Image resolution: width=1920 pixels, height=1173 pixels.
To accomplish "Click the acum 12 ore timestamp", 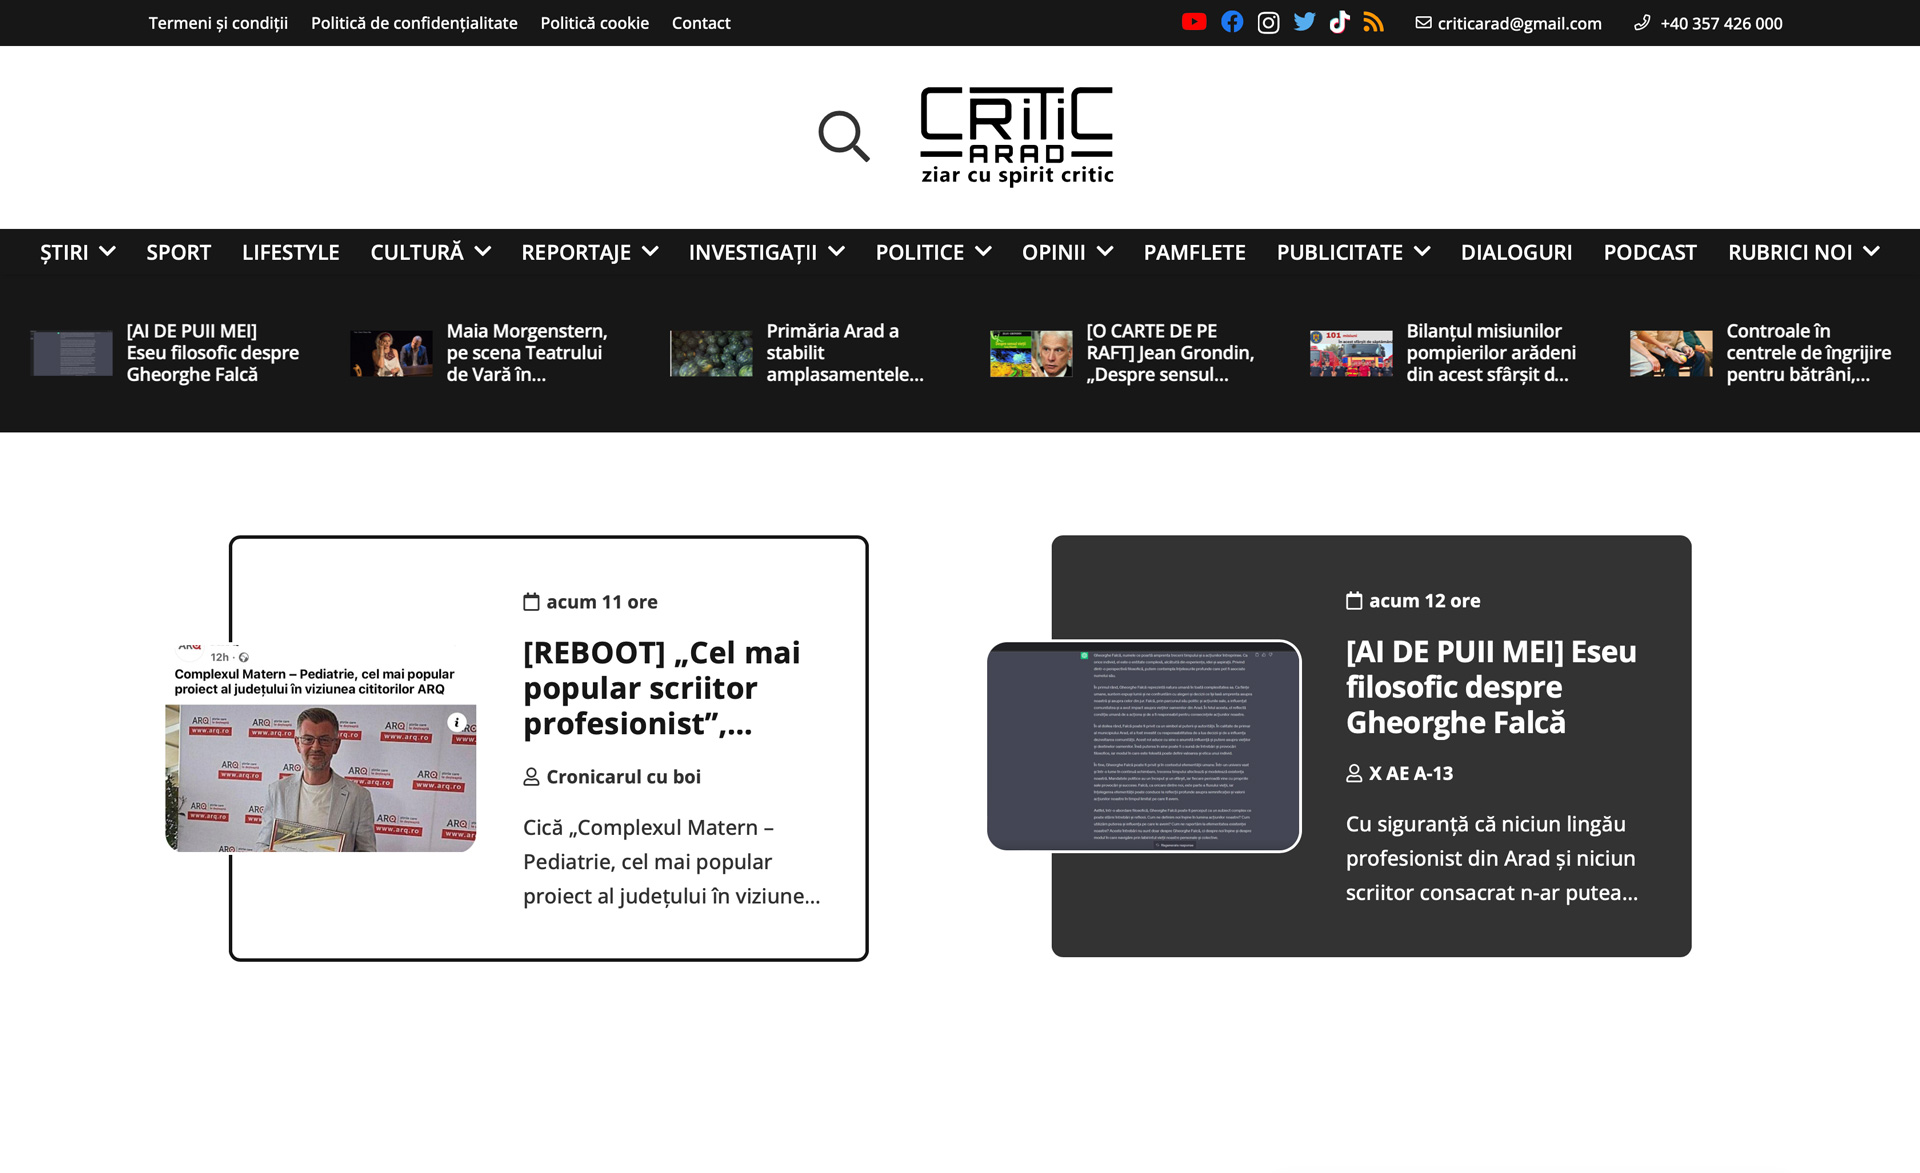I will click(1424, 601).
